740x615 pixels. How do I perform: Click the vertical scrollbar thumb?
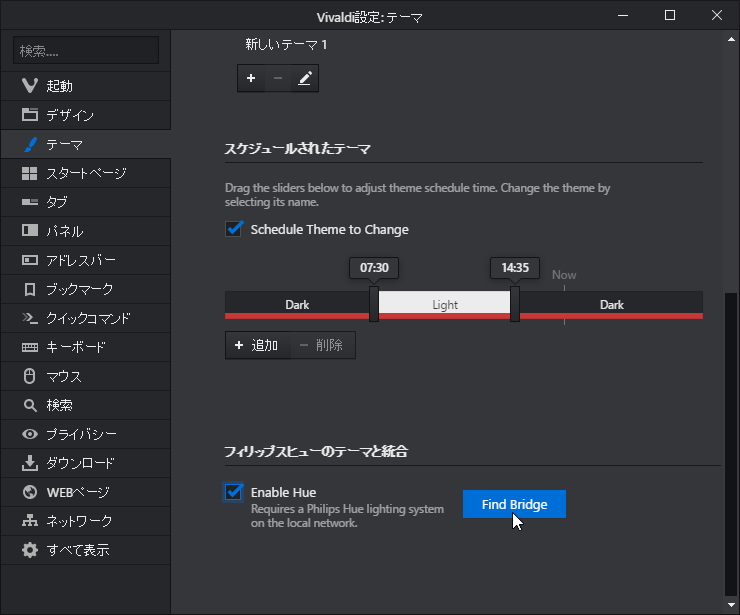pos(731,444)
